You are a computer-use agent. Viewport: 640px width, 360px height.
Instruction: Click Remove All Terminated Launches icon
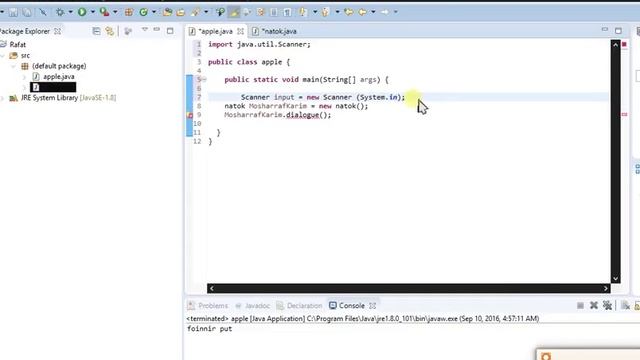coord(607,305)
